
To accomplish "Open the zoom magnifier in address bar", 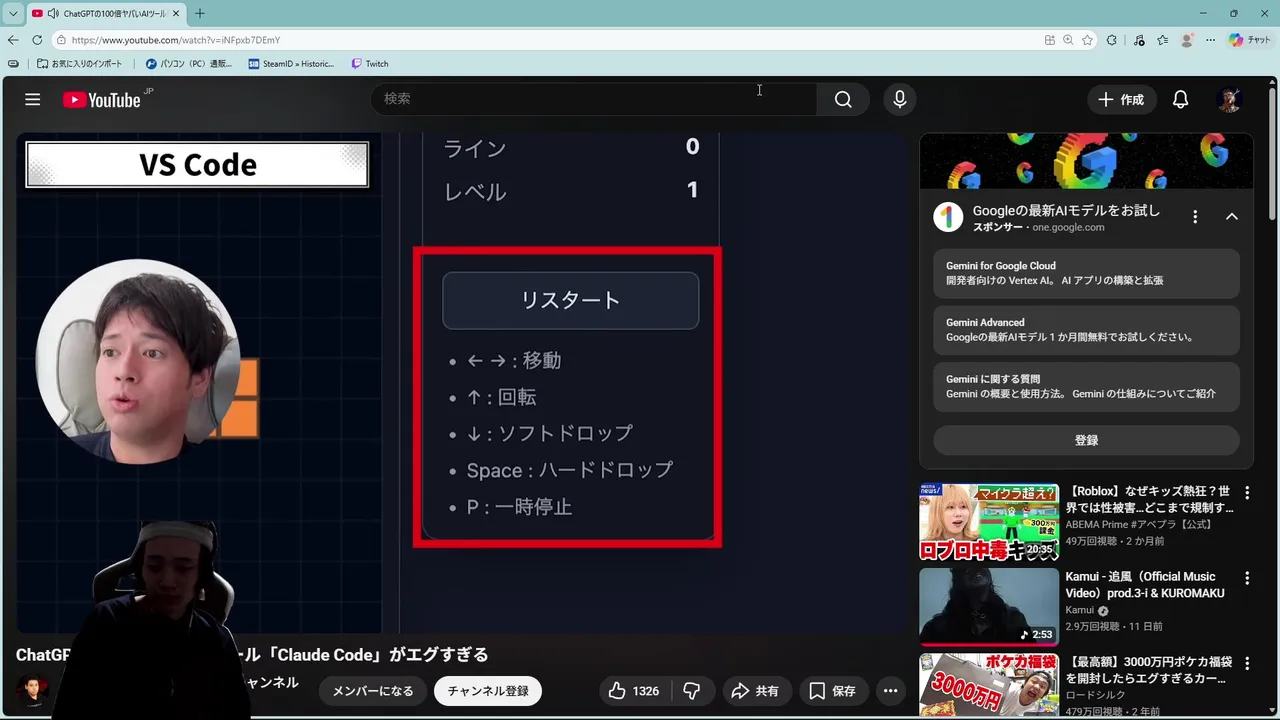I will [x=1068, y=40].
